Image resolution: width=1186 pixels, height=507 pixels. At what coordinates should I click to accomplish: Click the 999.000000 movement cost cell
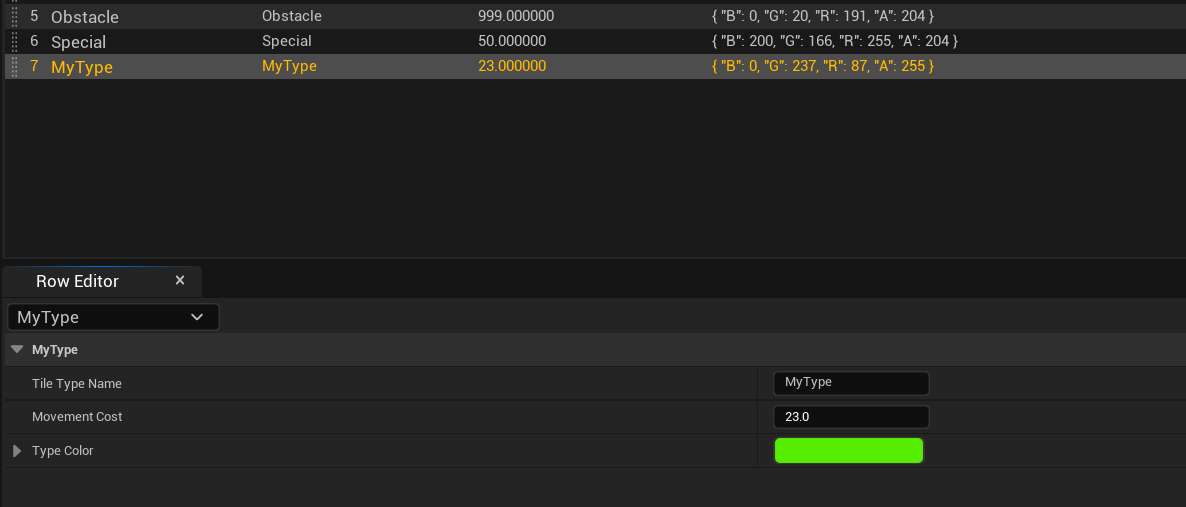[x=516, y=17]
